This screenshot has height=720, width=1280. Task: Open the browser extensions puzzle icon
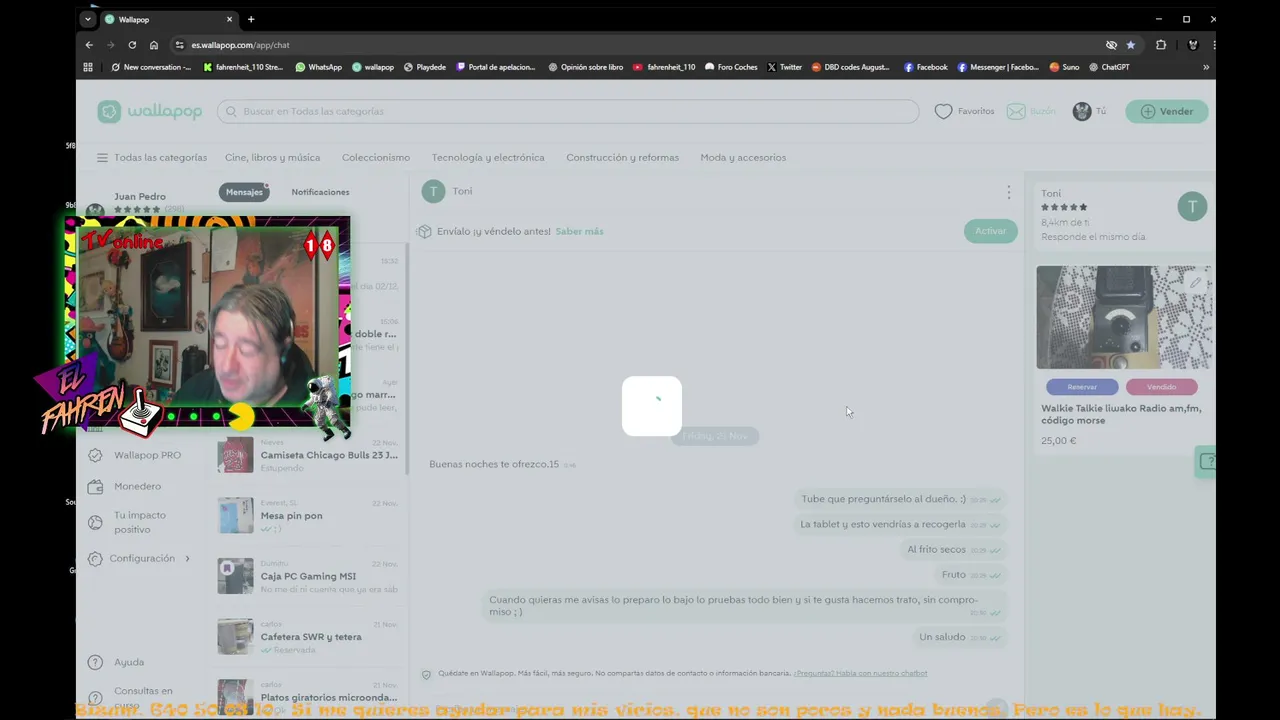(1161, 45)
